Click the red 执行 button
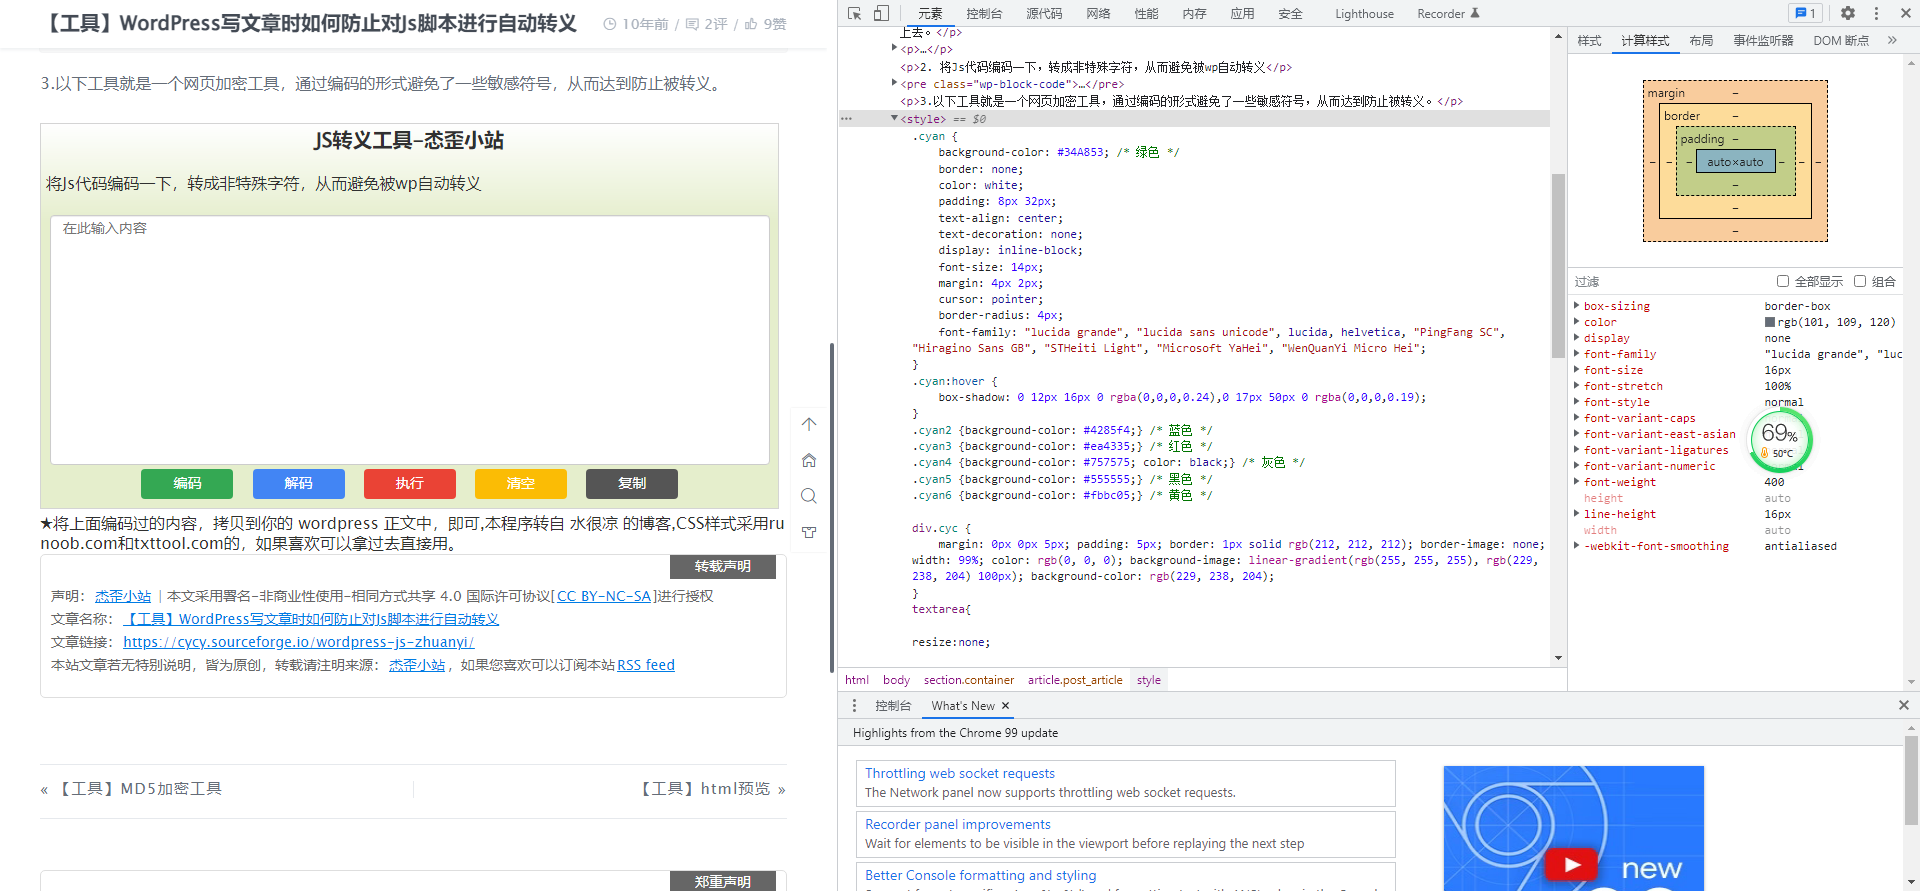The width and height of the screenshot is (1920, 891). point(410,484)
